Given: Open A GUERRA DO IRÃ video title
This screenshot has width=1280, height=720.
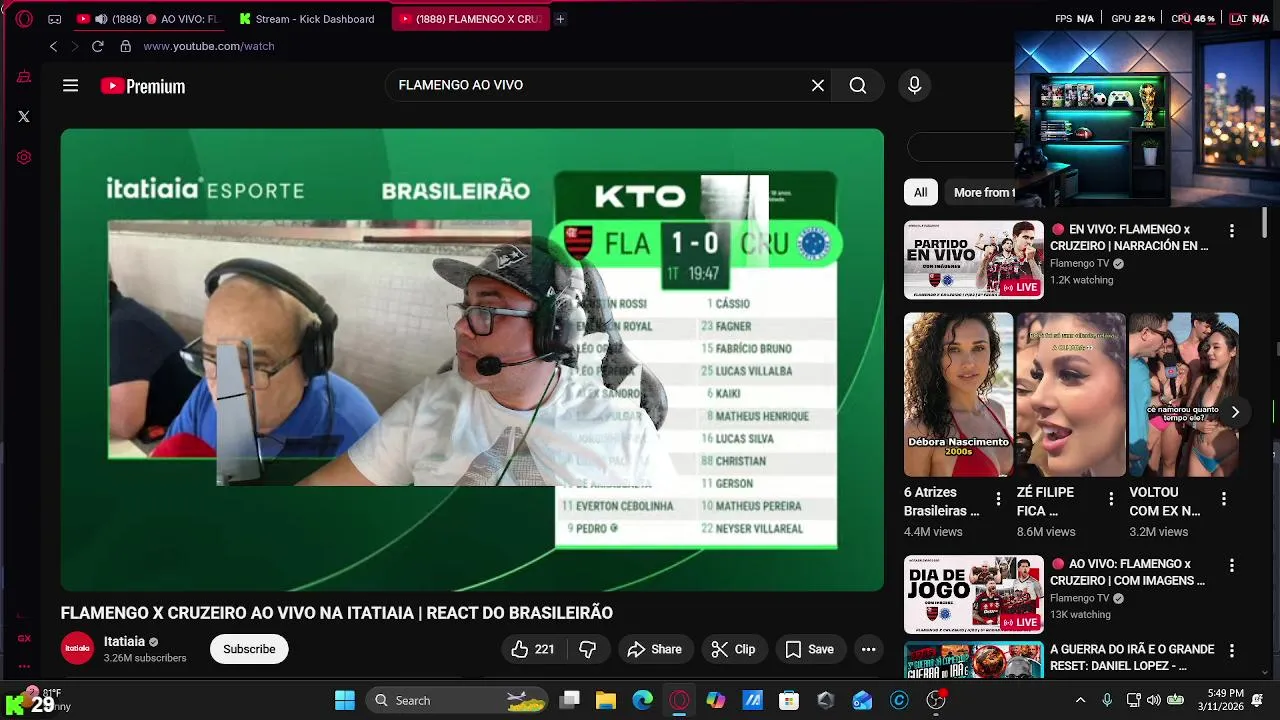Looking at the screenshot, I should click(x=1132, y=657).
